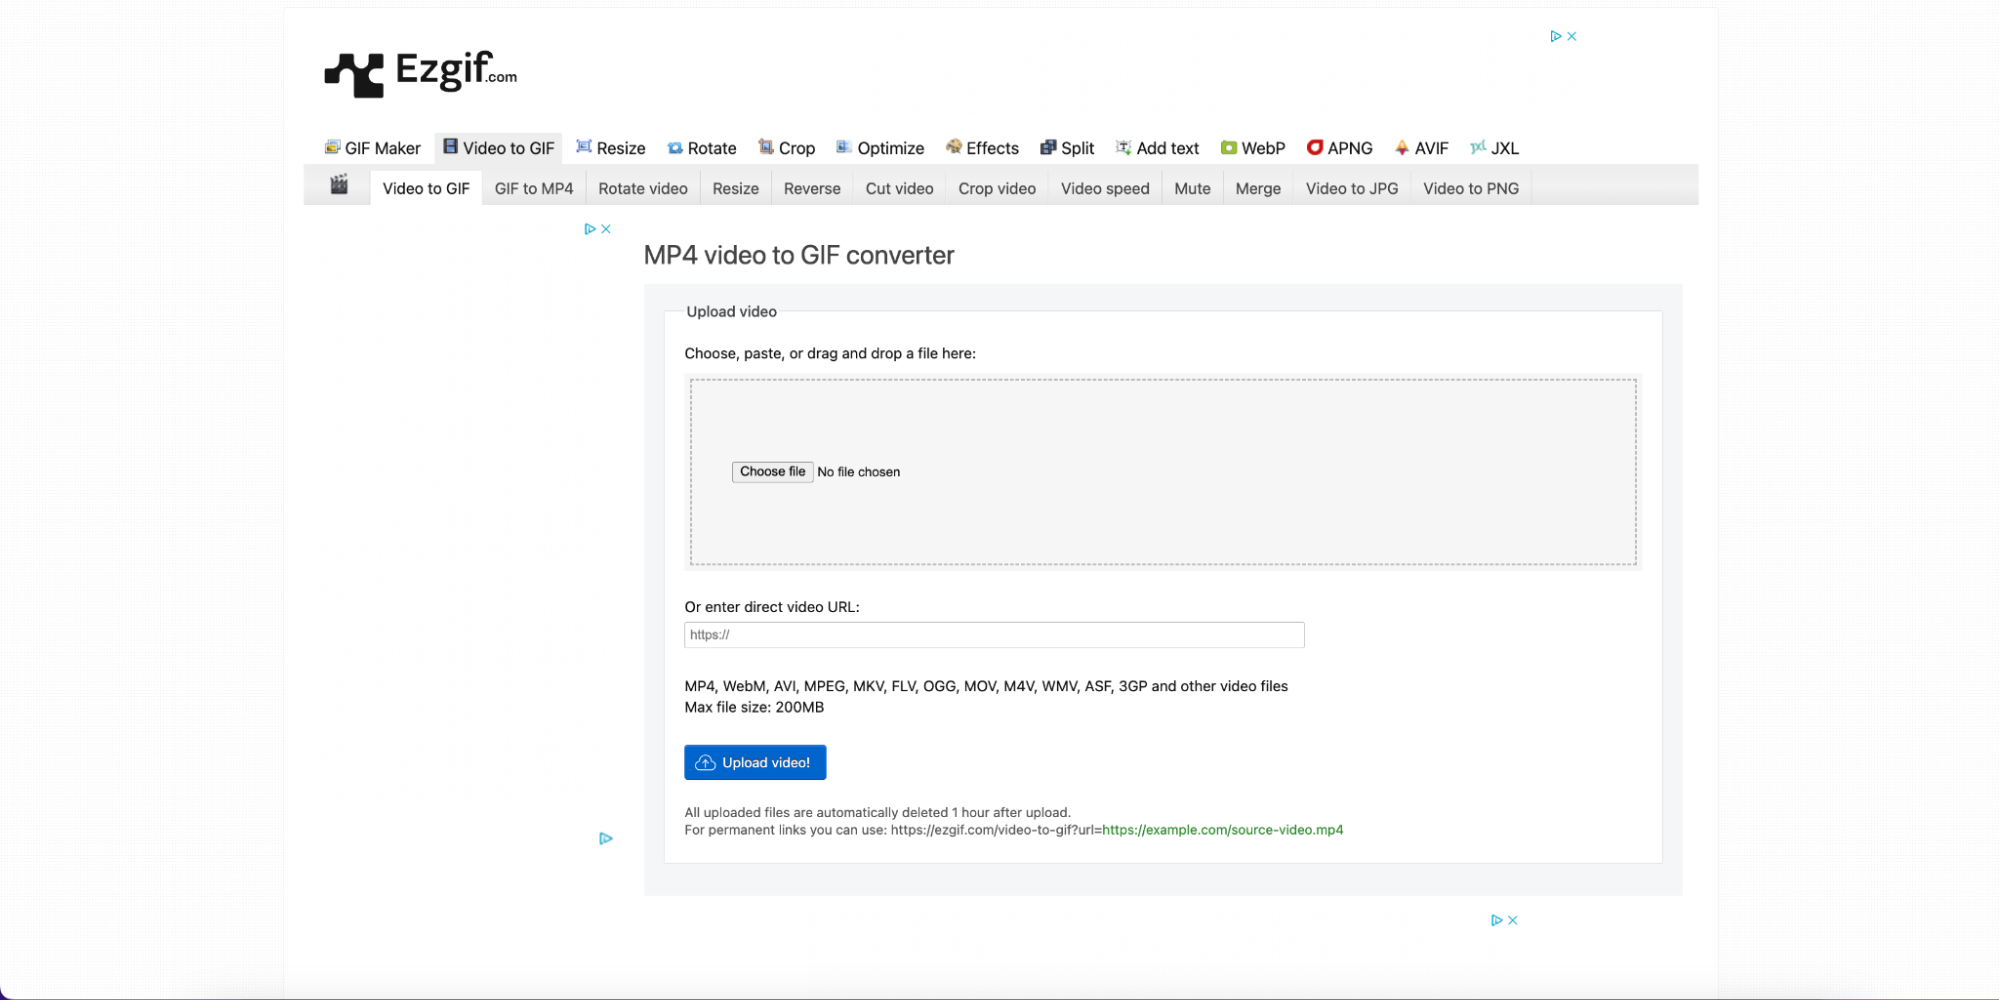Click the Split tool icon
The height and width of the screenshot is (1001, 1999).
[1048, 147]
